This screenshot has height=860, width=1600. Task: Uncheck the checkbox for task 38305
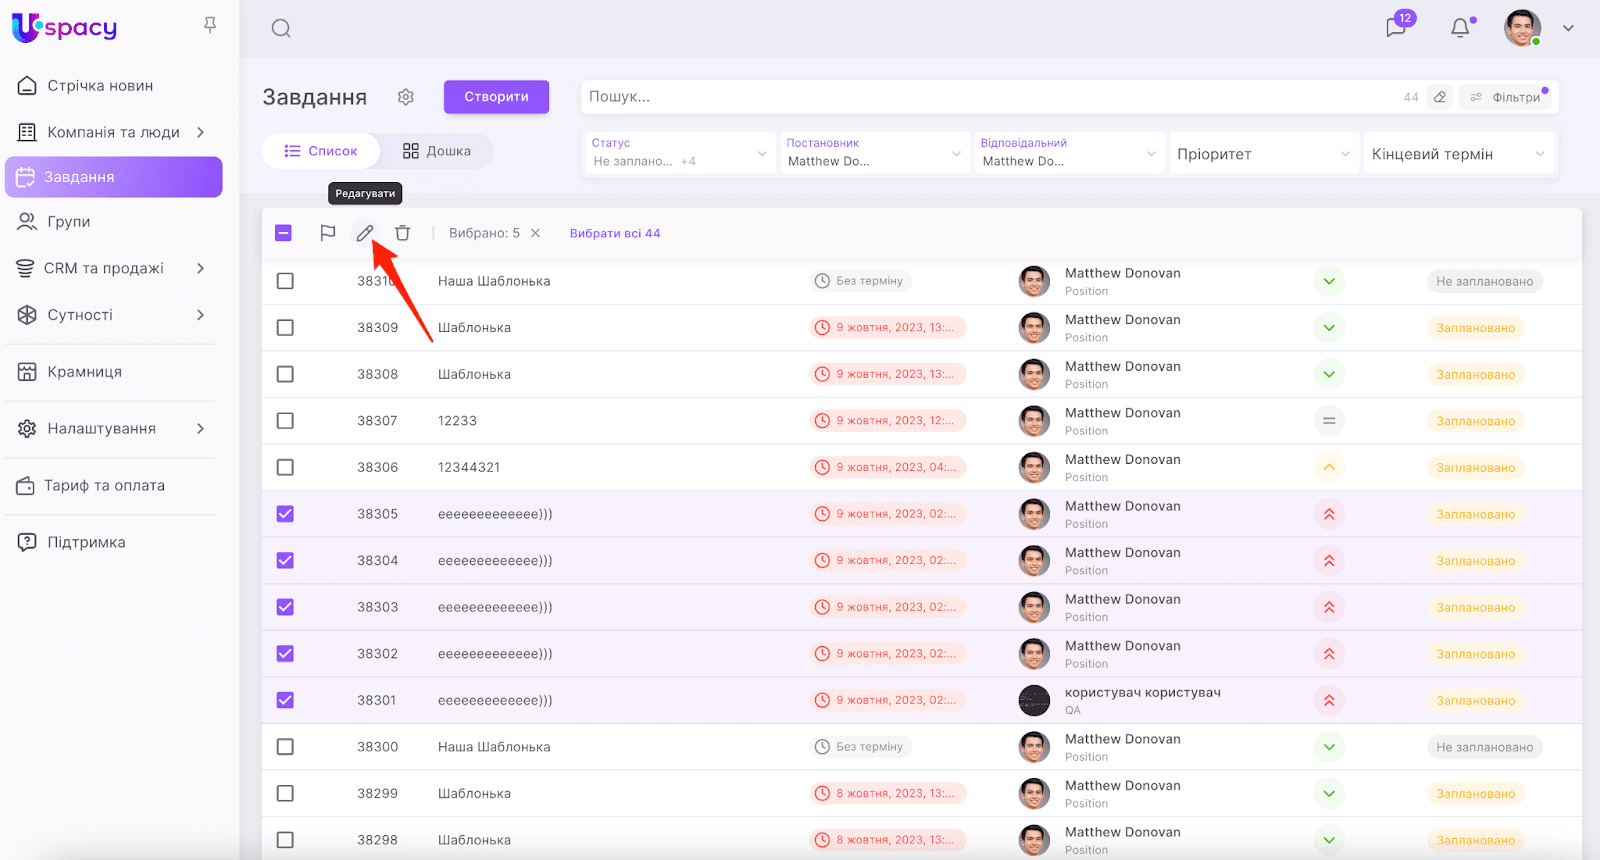click(x=285, y=514)
